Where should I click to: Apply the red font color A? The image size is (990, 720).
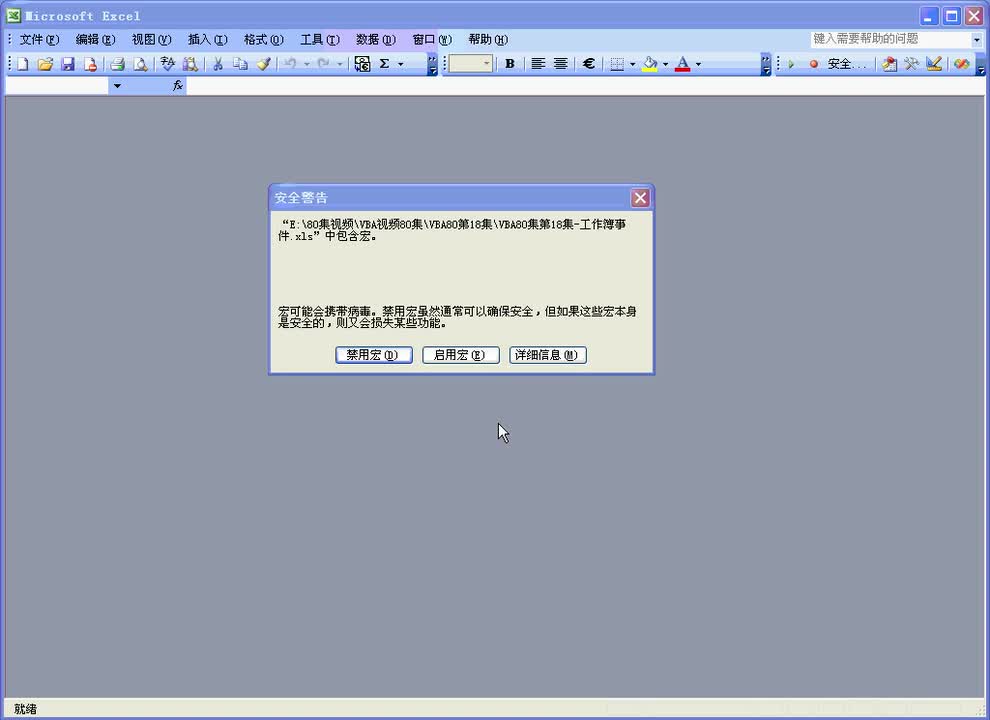pyautogui.click(x=683, y=64)
